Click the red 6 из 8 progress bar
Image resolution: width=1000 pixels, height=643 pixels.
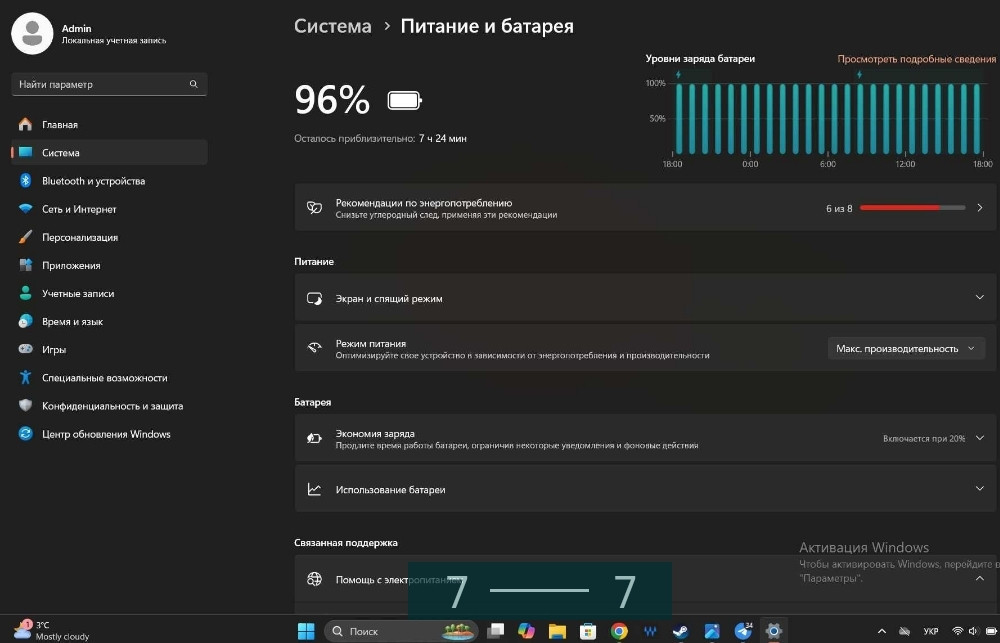[x=910, y=208]
